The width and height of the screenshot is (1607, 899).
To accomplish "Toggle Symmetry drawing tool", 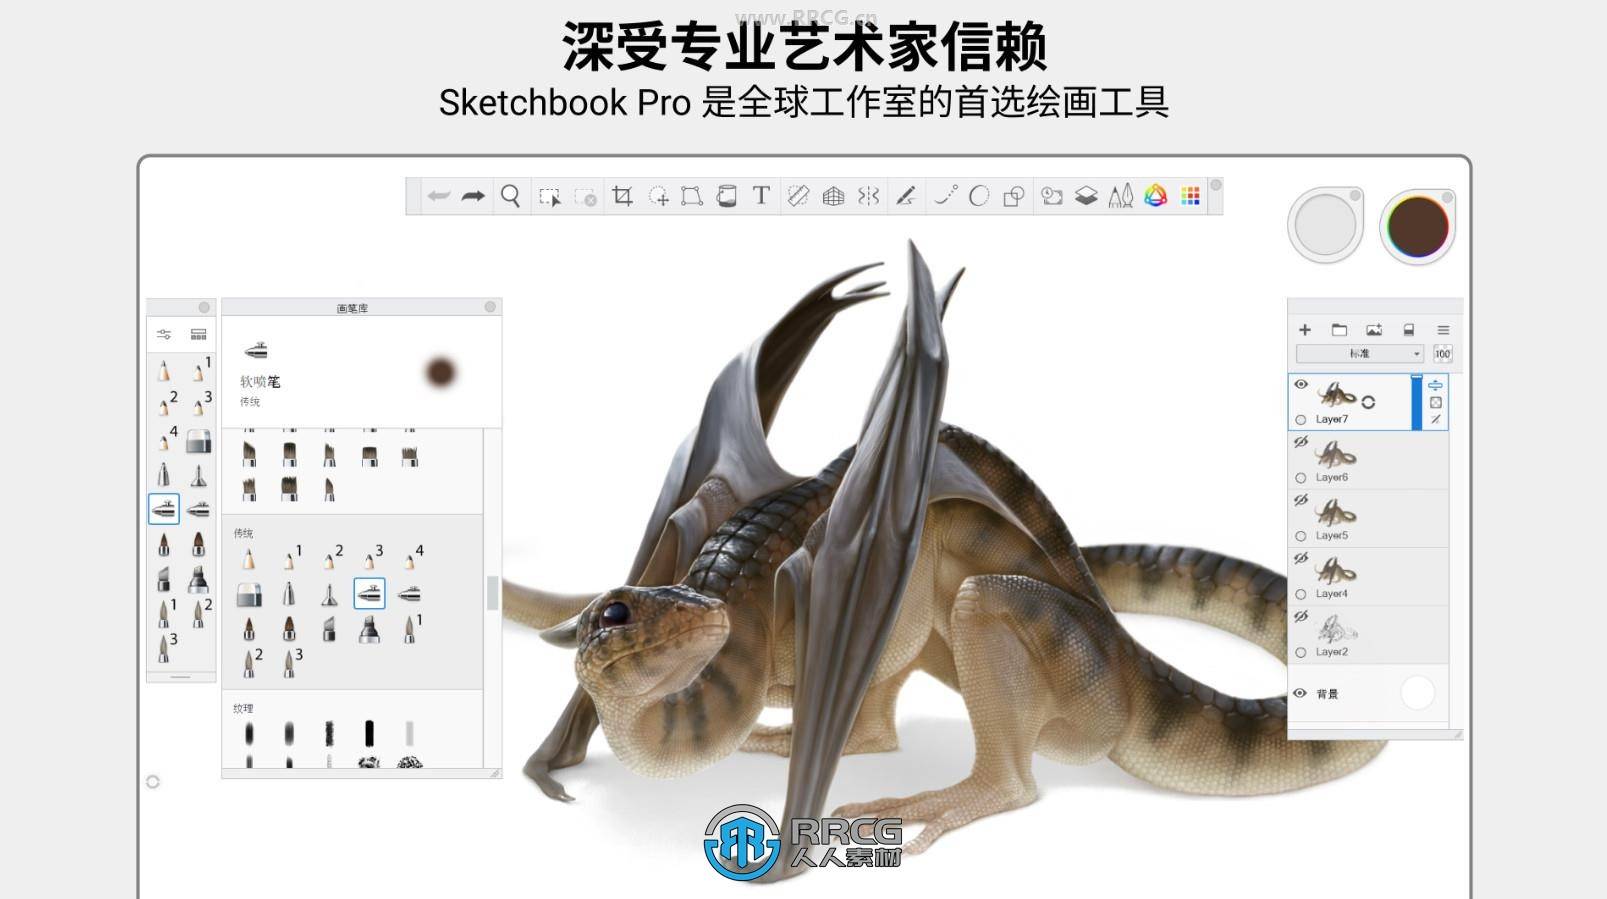I will click(x=868, y=196).
